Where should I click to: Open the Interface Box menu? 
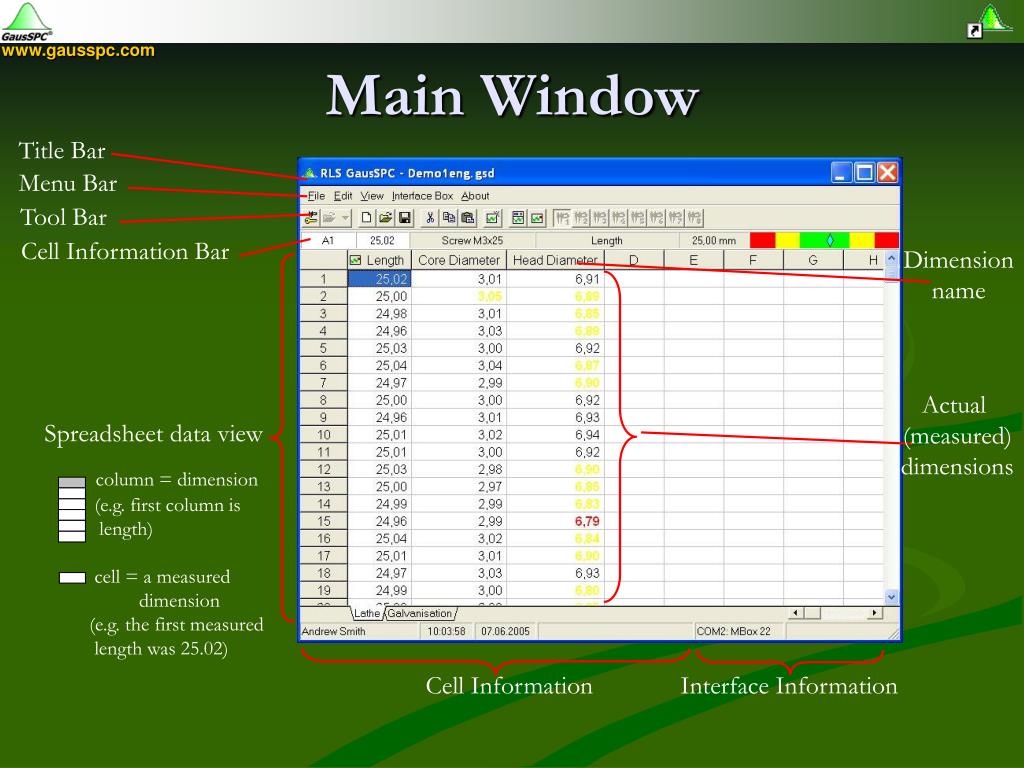pos(422,196)
